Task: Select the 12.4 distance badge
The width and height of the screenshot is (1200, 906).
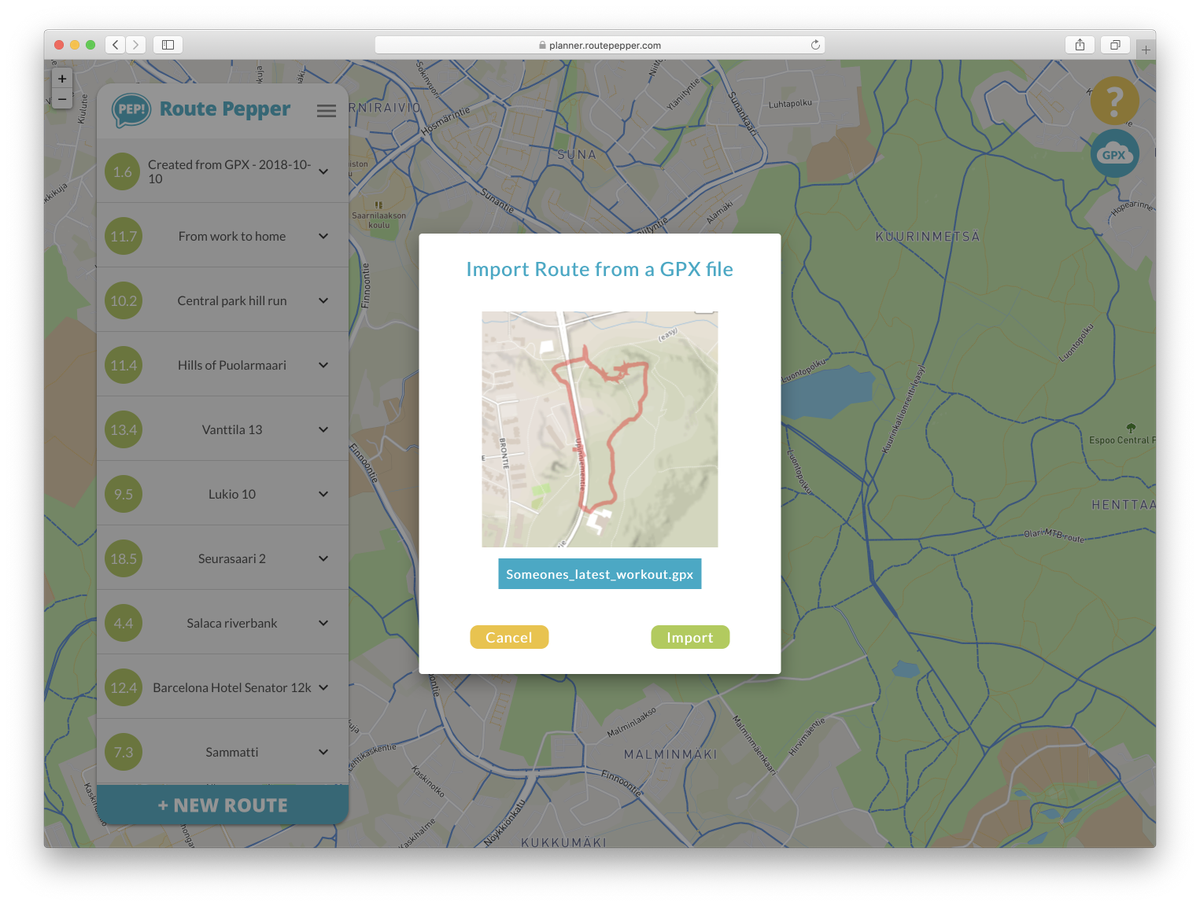Action: (123, 688)
